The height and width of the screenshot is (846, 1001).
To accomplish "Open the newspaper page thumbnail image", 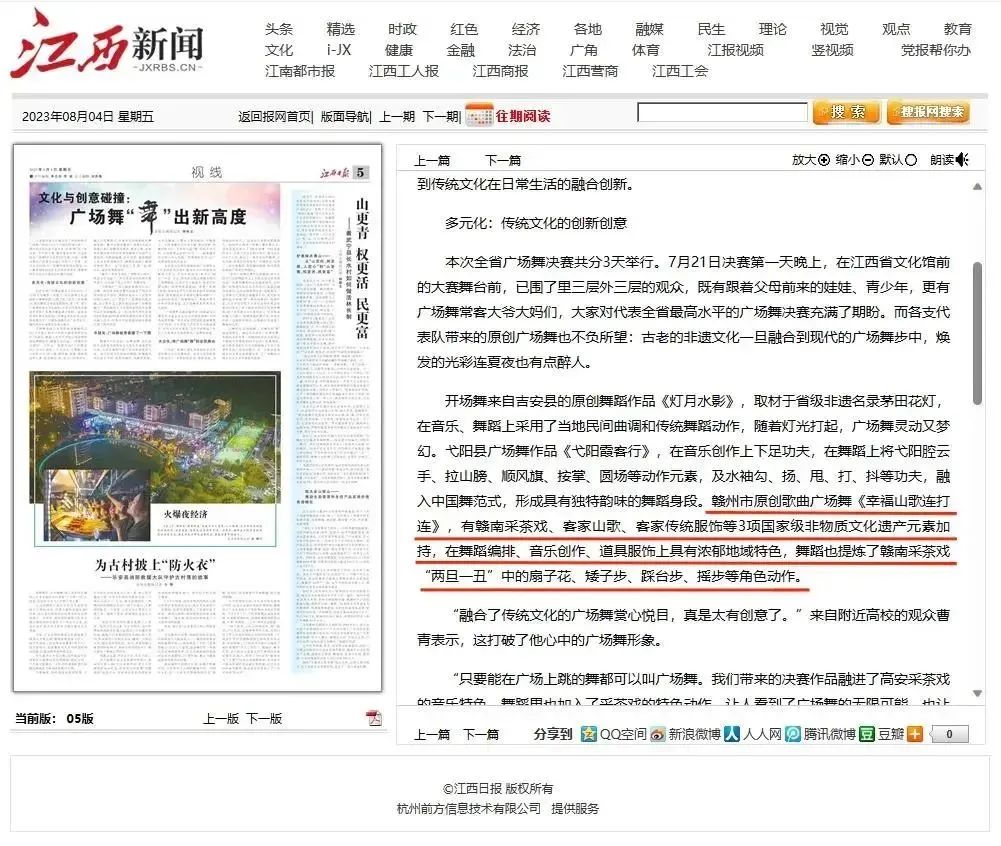I will (x=197, y=418).
